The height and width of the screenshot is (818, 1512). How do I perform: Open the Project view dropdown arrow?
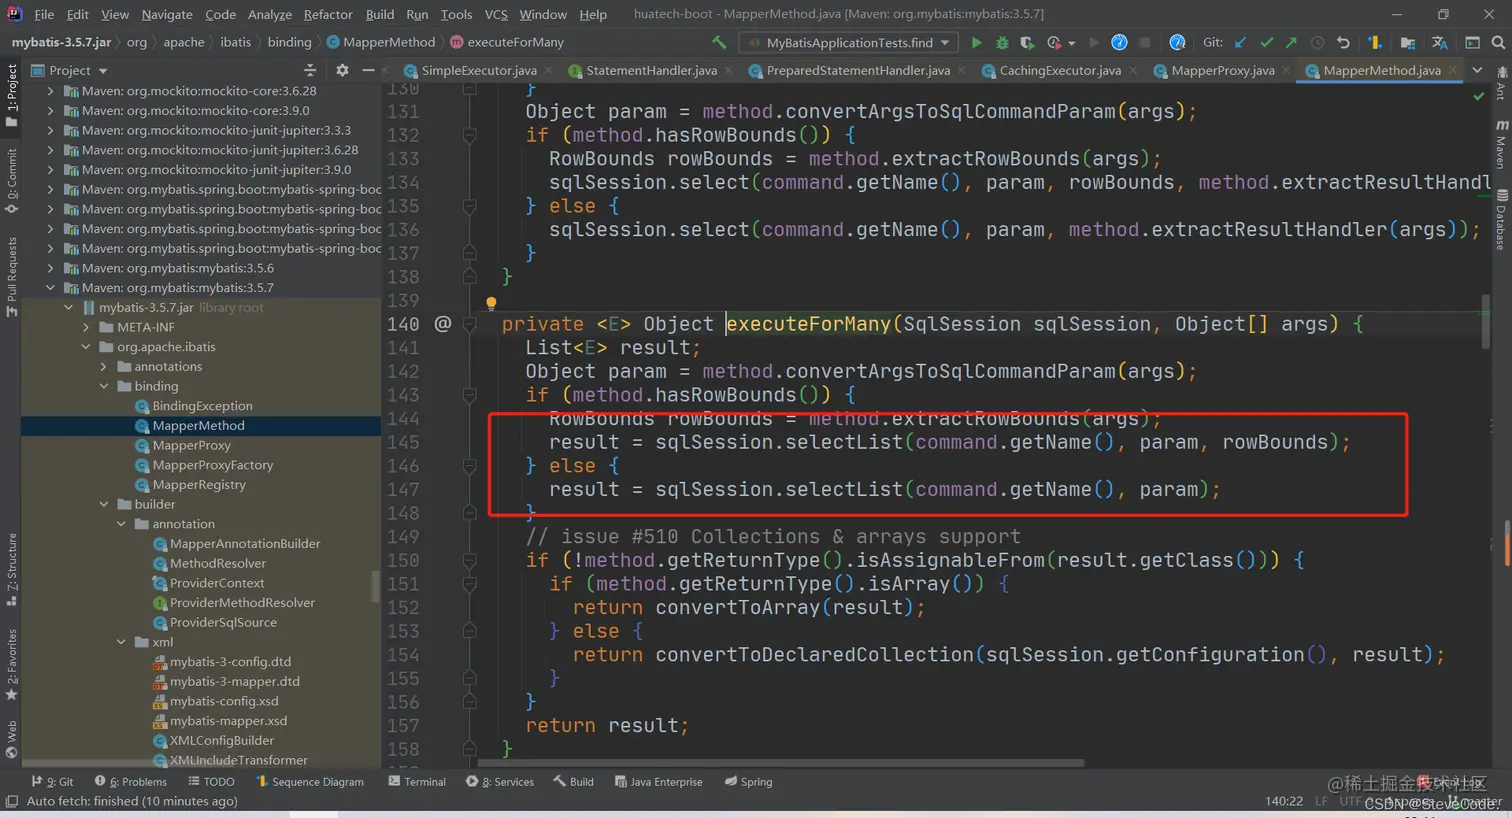click(103, 70)
